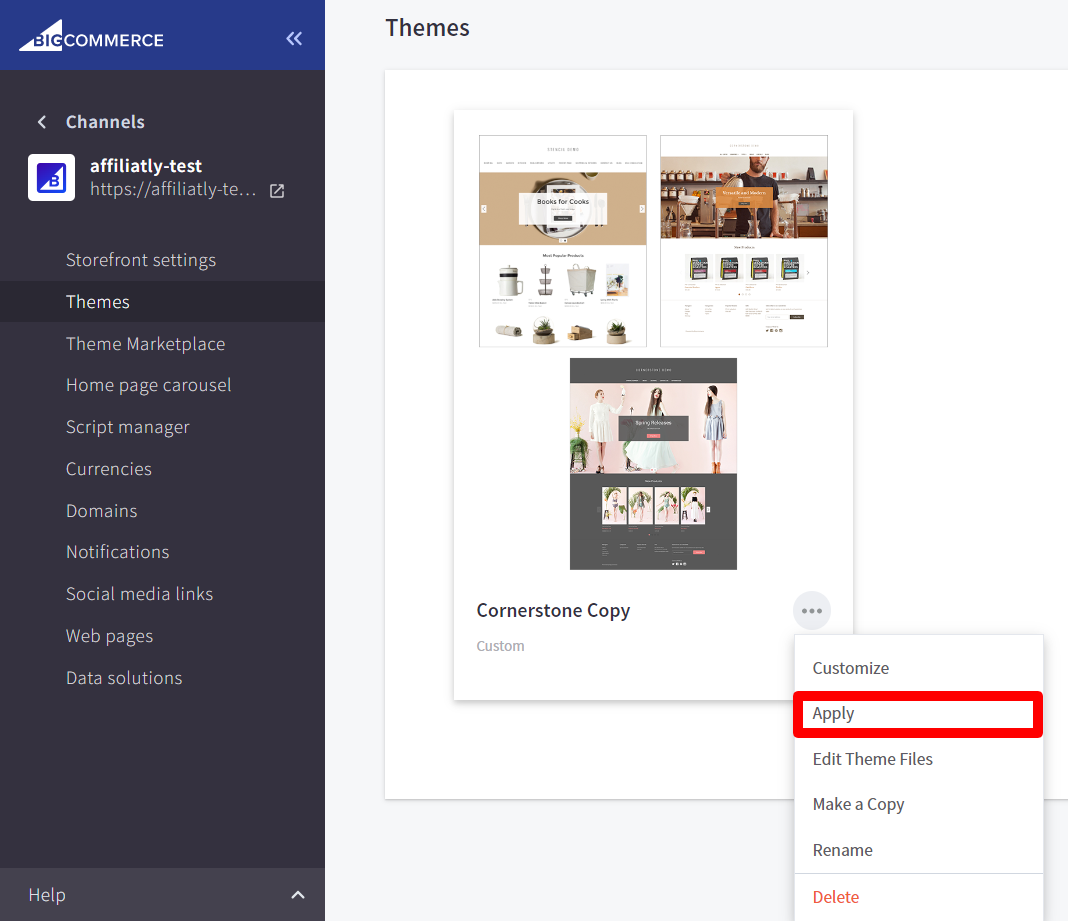Go back using Channels arrow
Image resolution: width=1068 pixels, height=921 pixels.
click(42, 122)
